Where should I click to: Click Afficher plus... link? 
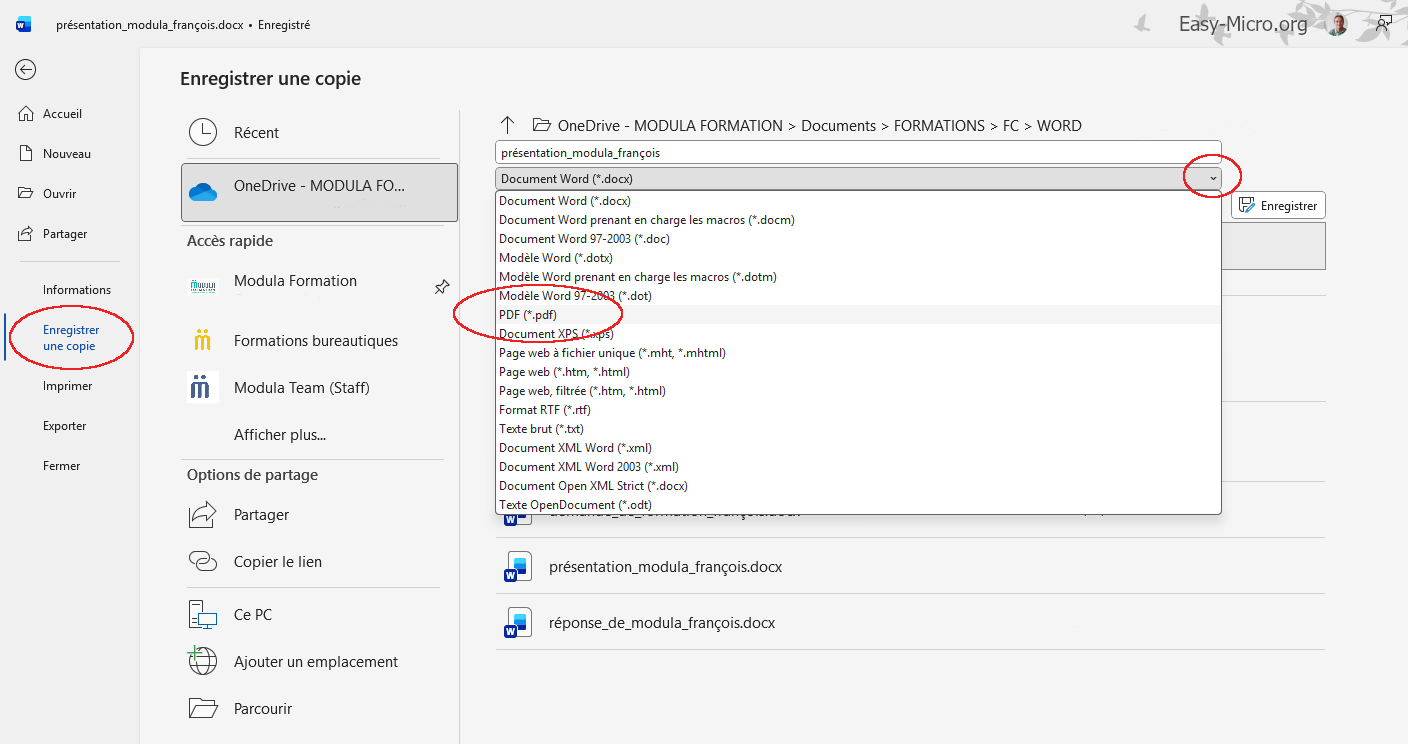pyautogui.click(x=279, y=435)
